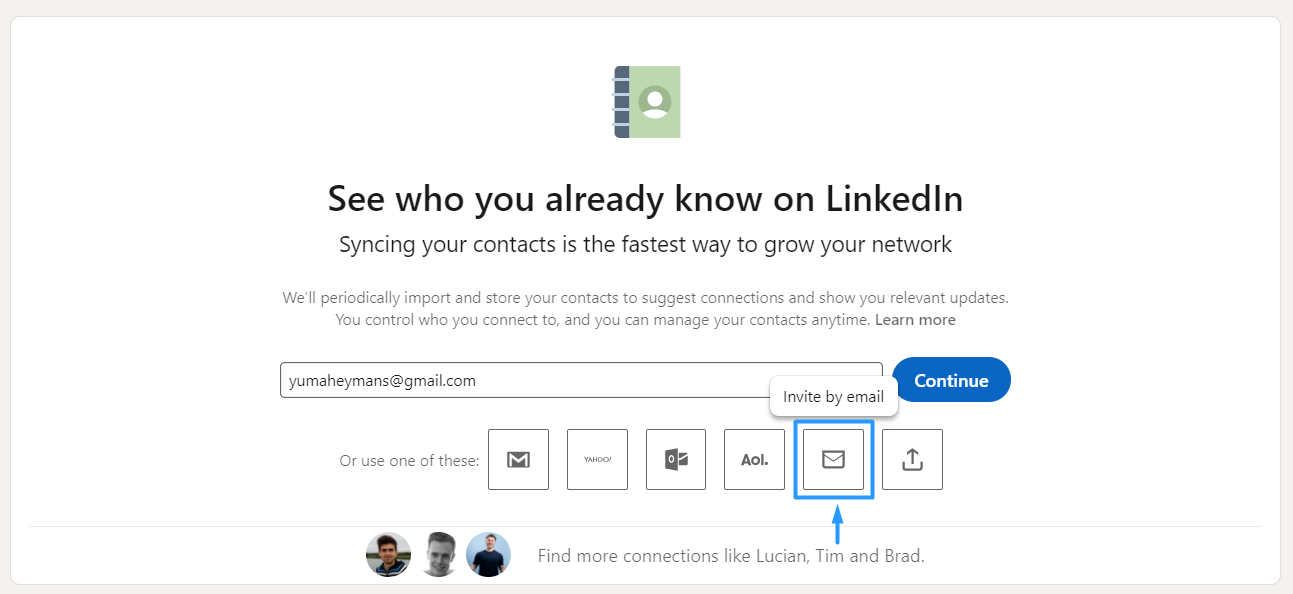Click the avatar with green outdoor background
This screenshot has width=1293, height=594.
coord(388,554)
